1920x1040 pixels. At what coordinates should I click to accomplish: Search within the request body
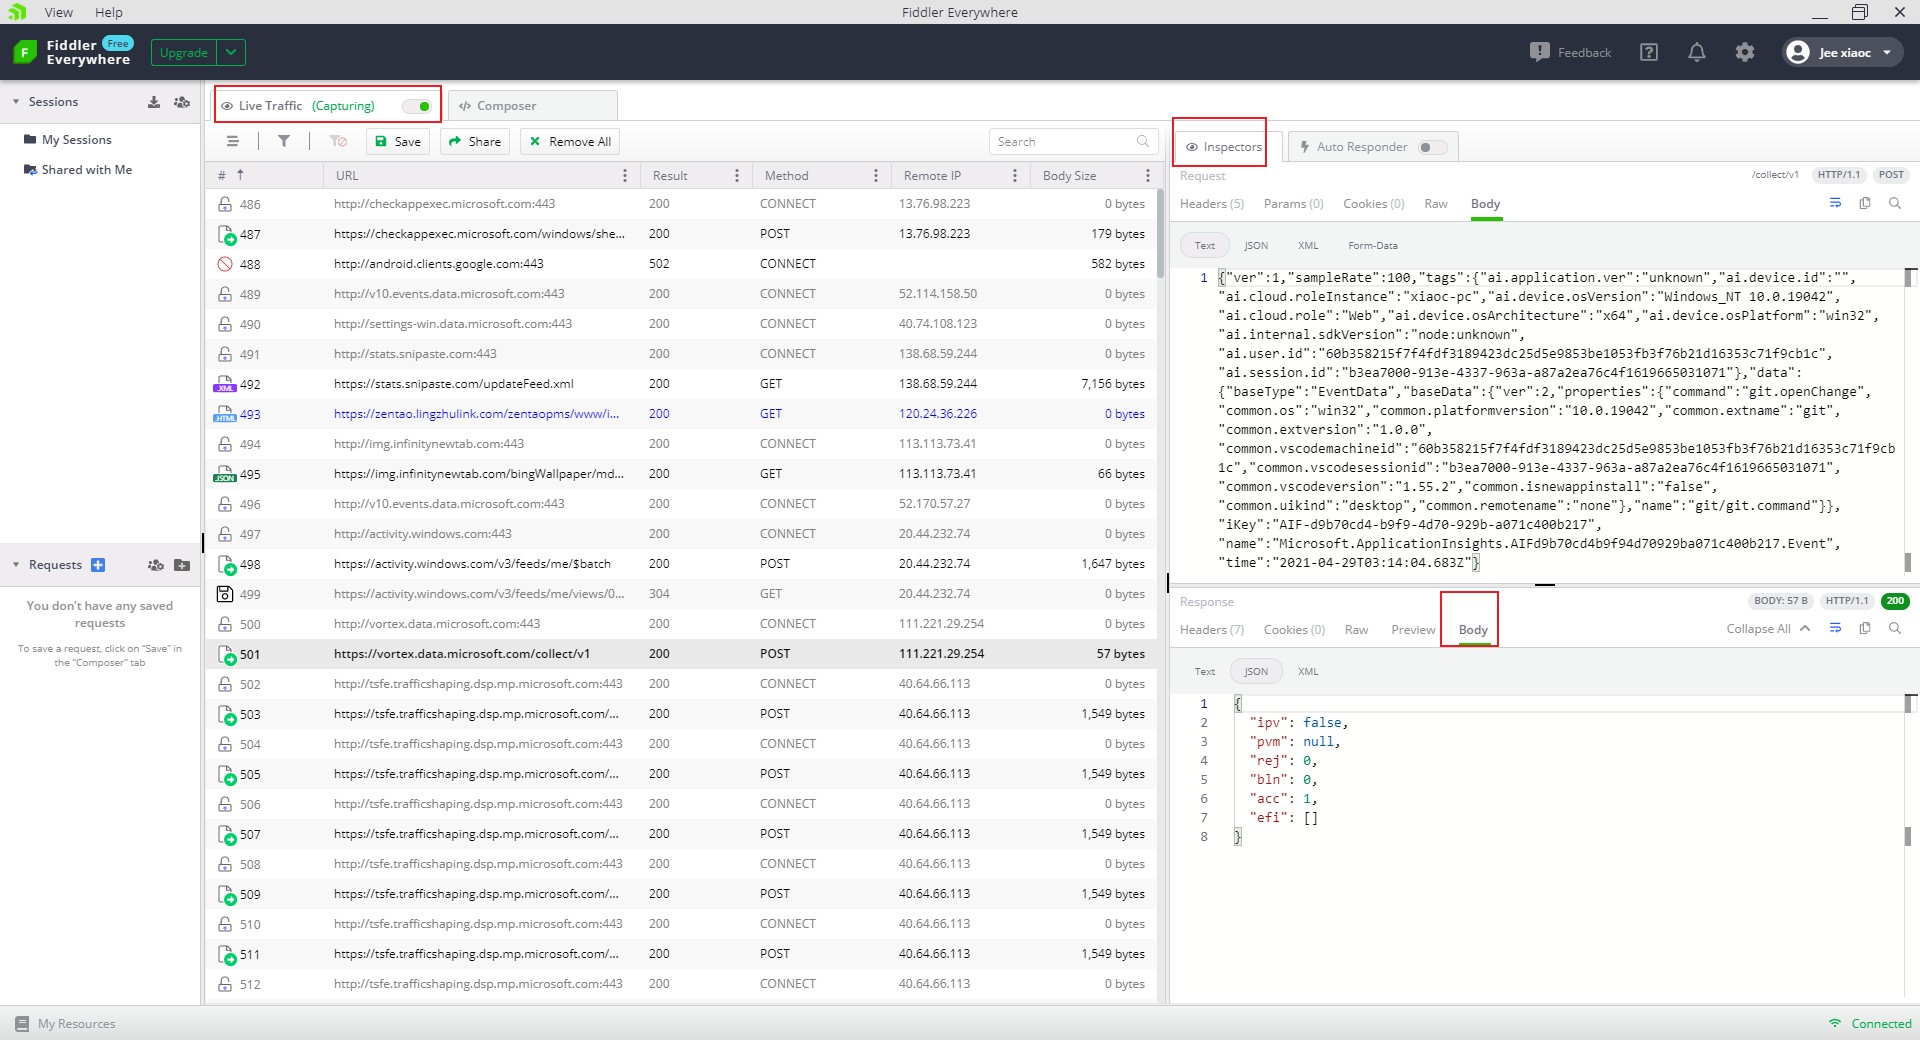click(1895, 203)
